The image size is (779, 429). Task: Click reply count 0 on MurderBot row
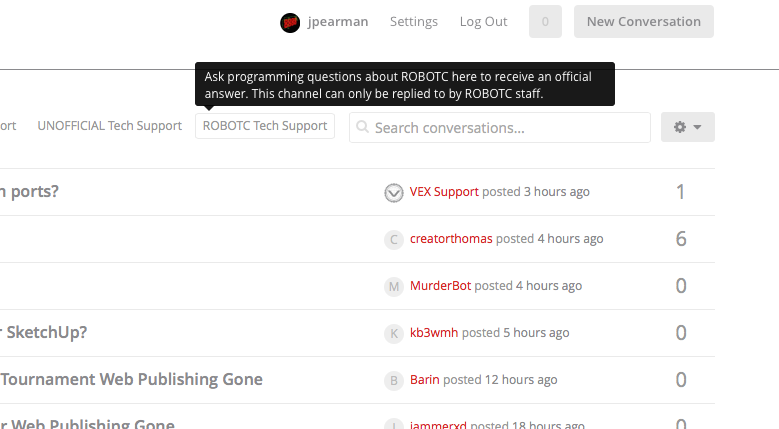(681, 286)
